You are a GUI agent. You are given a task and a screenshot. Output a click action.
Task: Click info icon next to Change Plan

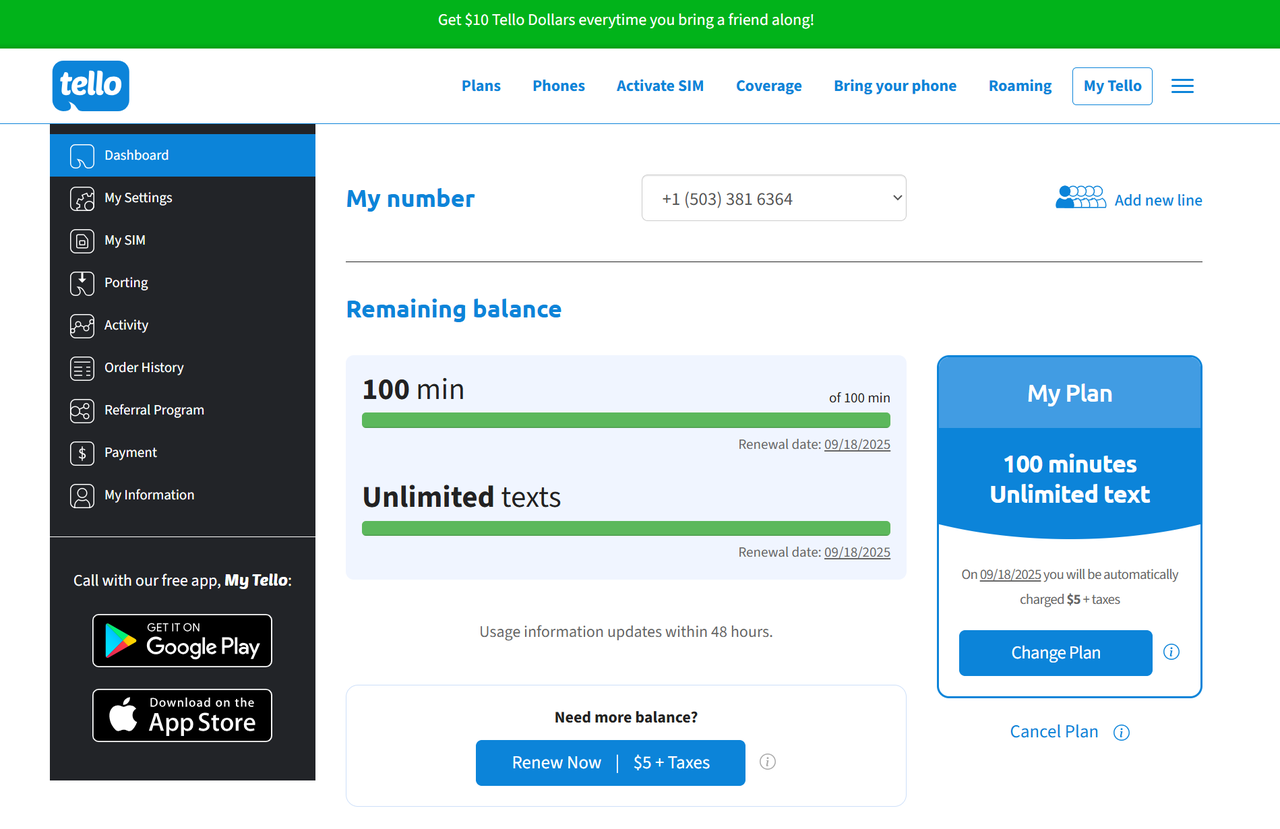[1172, 652]
